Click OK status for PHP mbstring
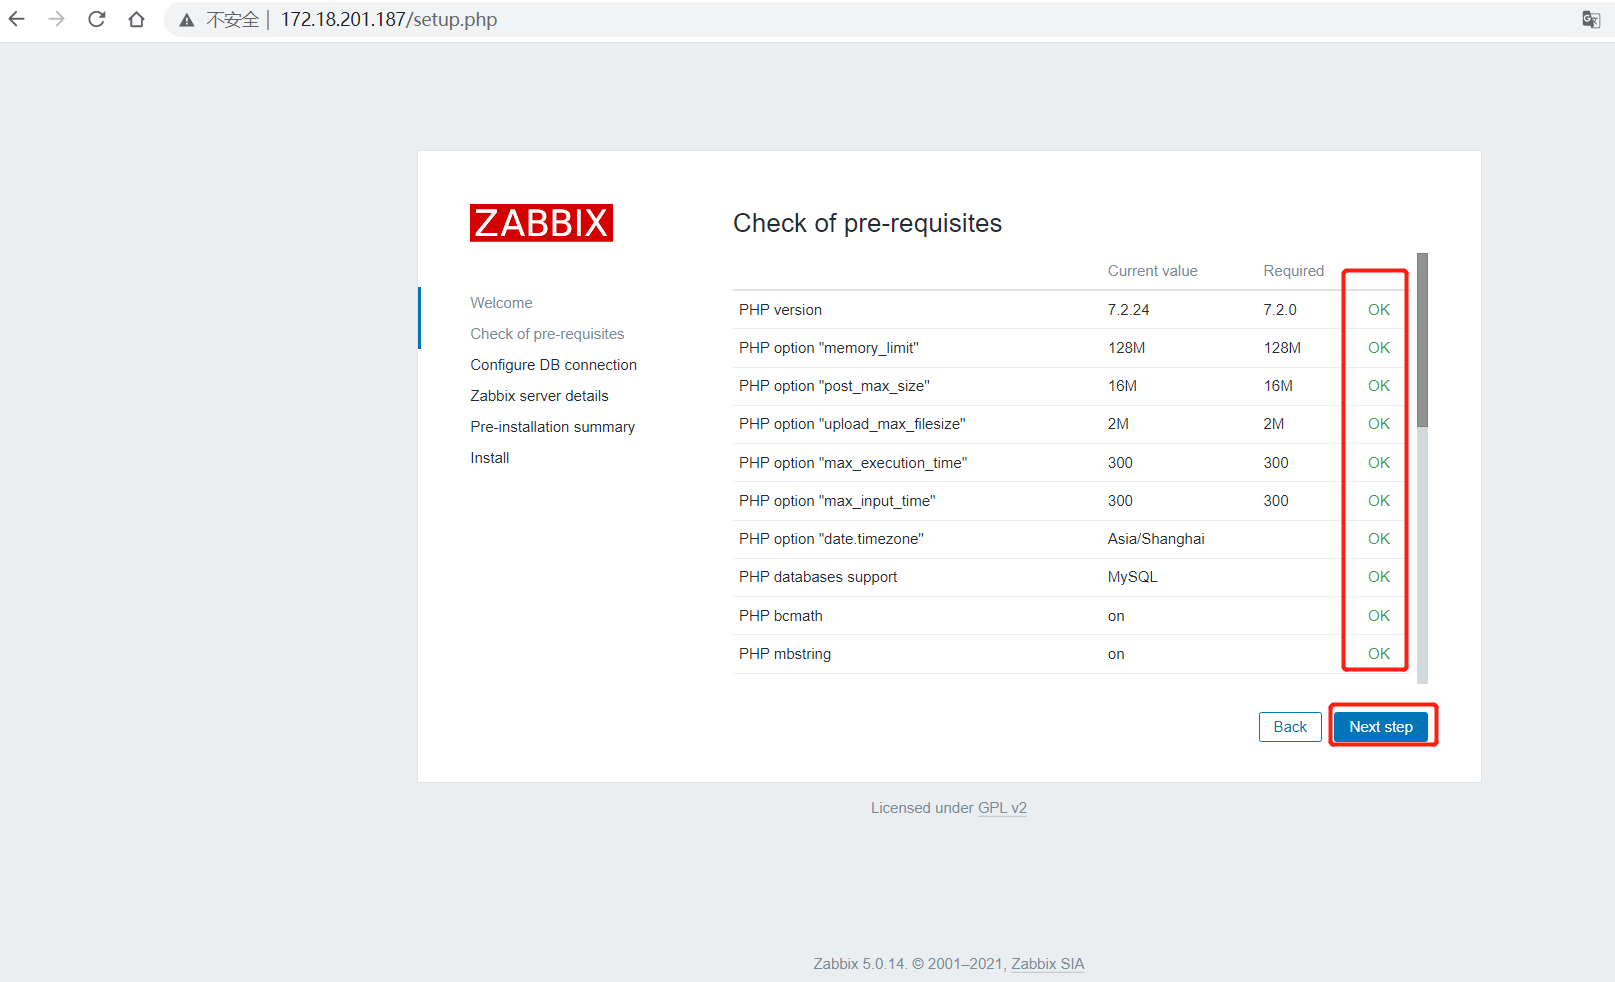 [1379, 654]
